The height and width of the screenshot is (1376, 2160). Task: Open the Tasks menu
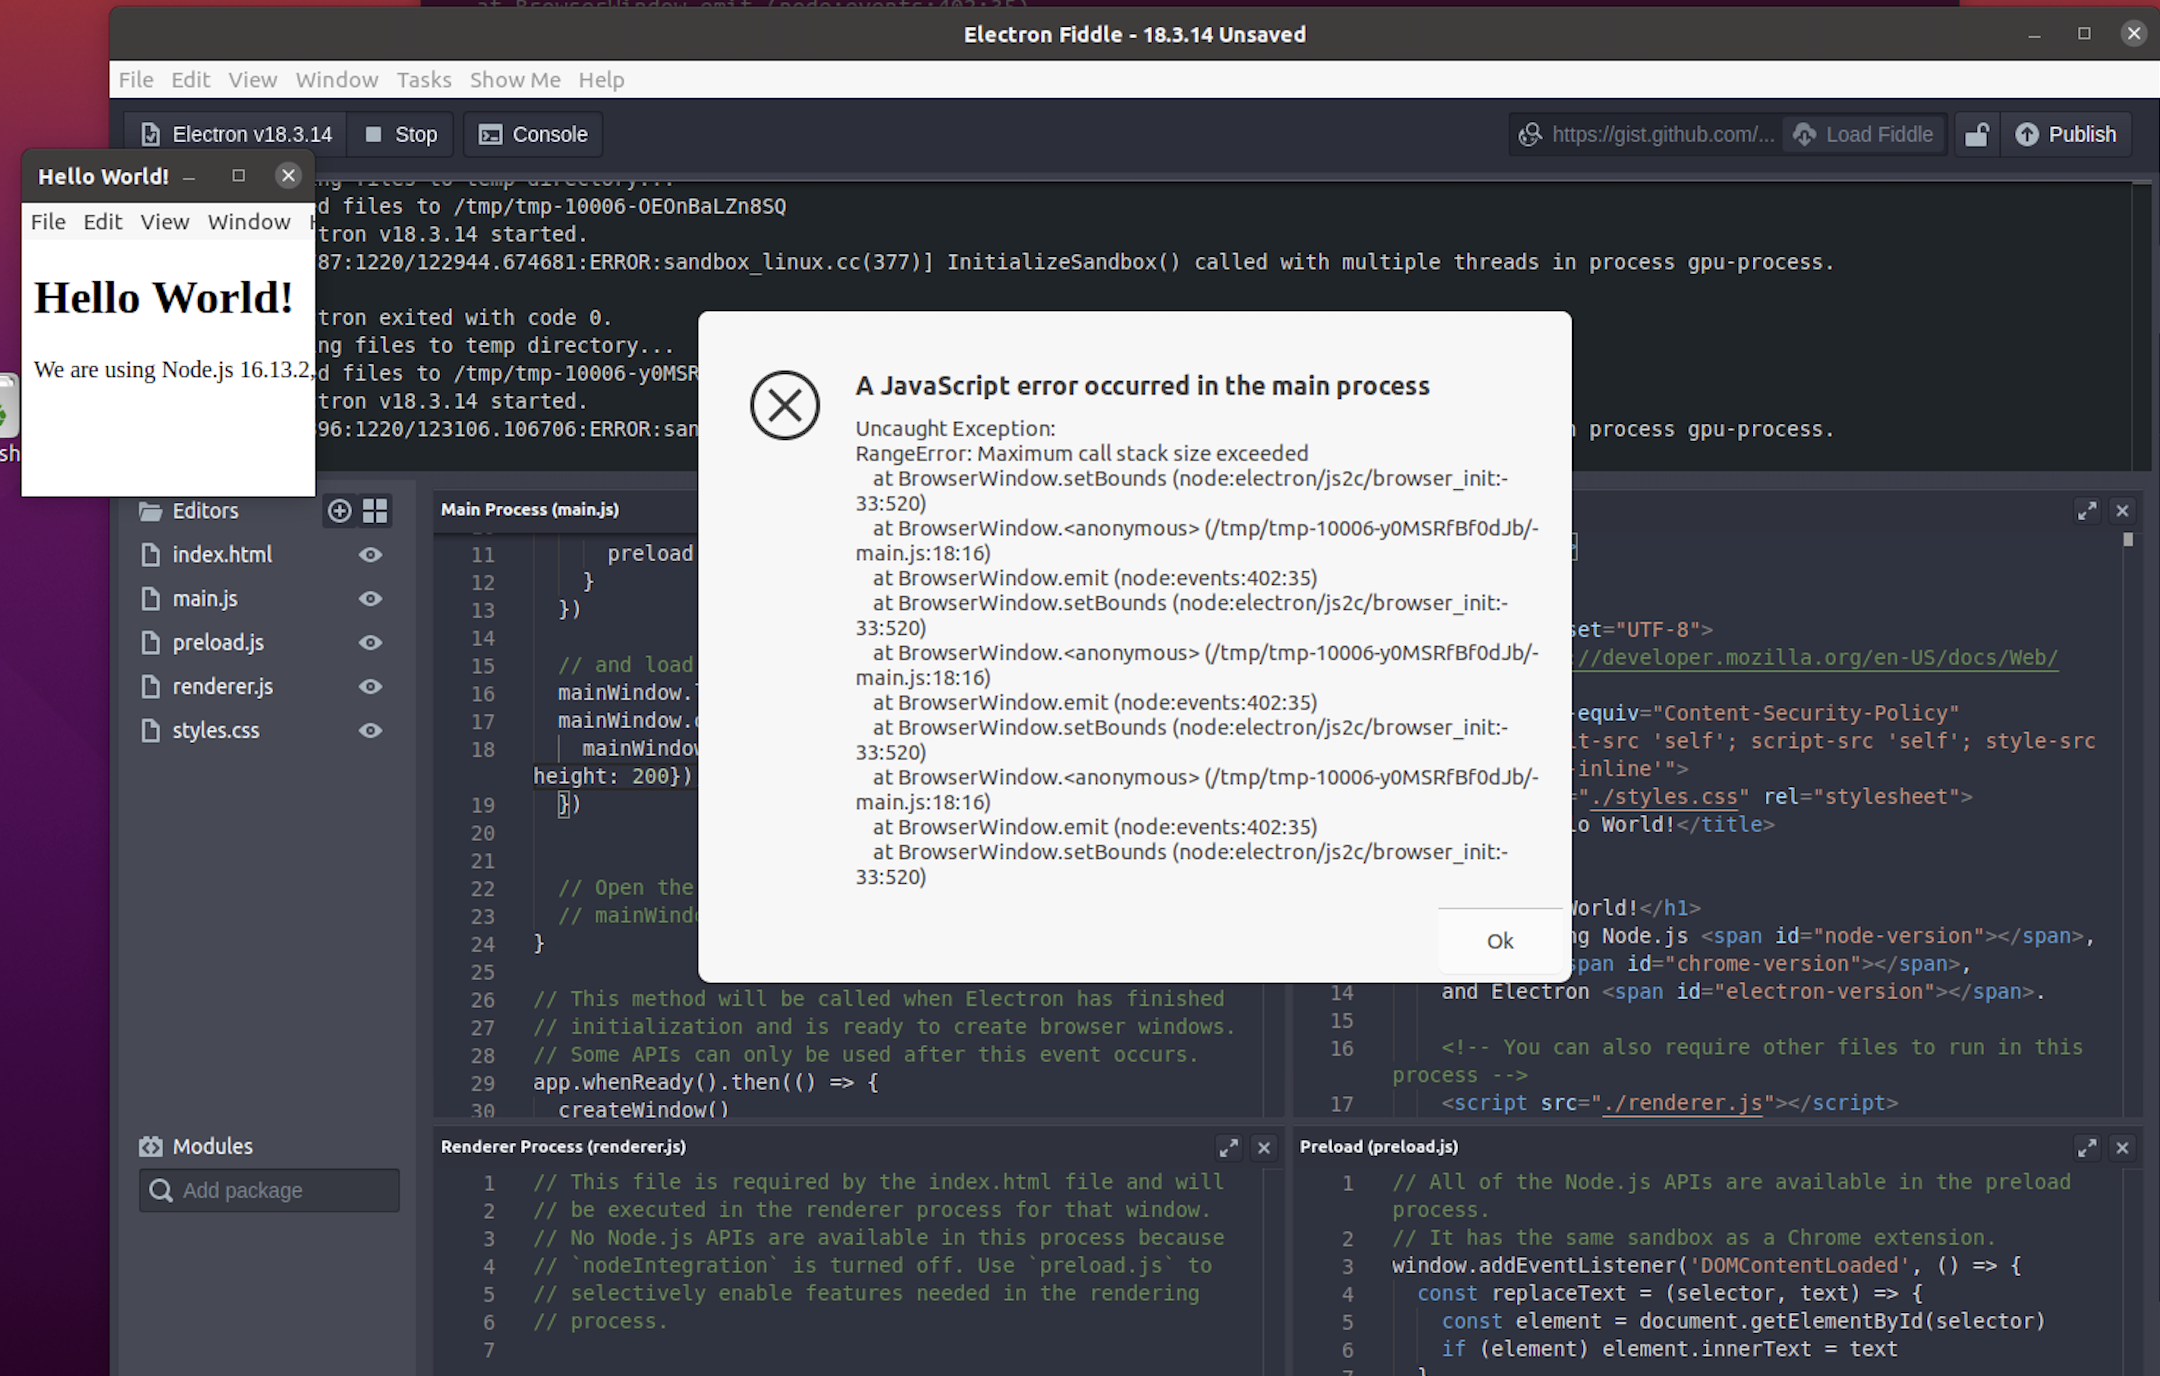[423, 80]
